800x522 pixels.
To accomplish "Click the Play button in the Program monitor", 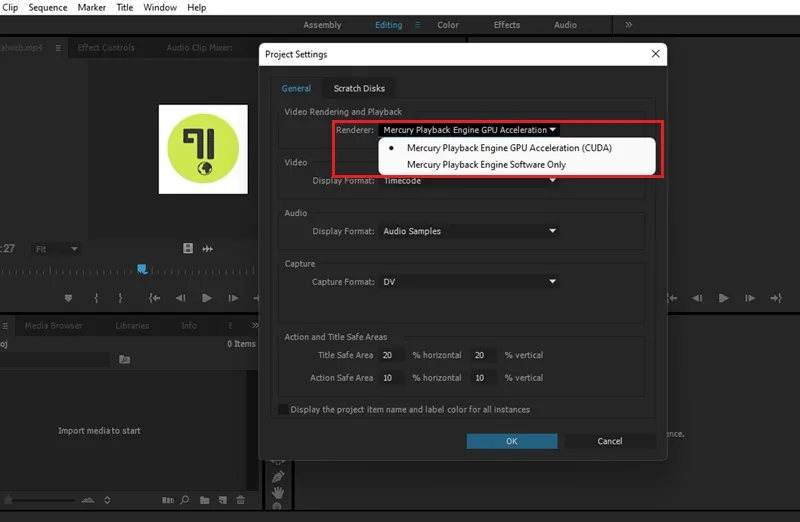I will [x=723, y=298].
